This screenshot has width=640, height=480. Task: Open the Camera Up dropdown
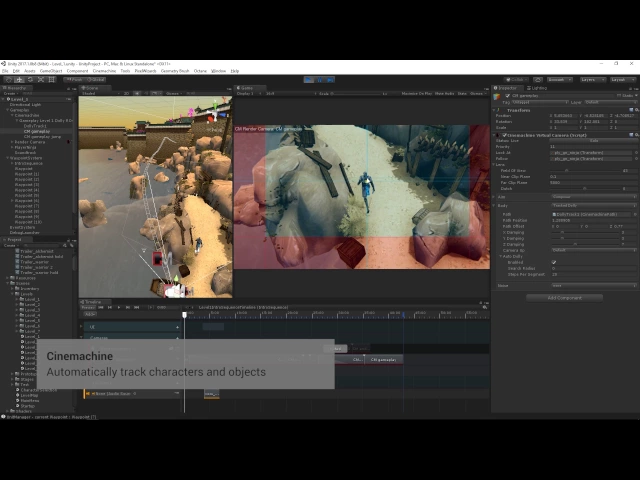pos(594,250)
